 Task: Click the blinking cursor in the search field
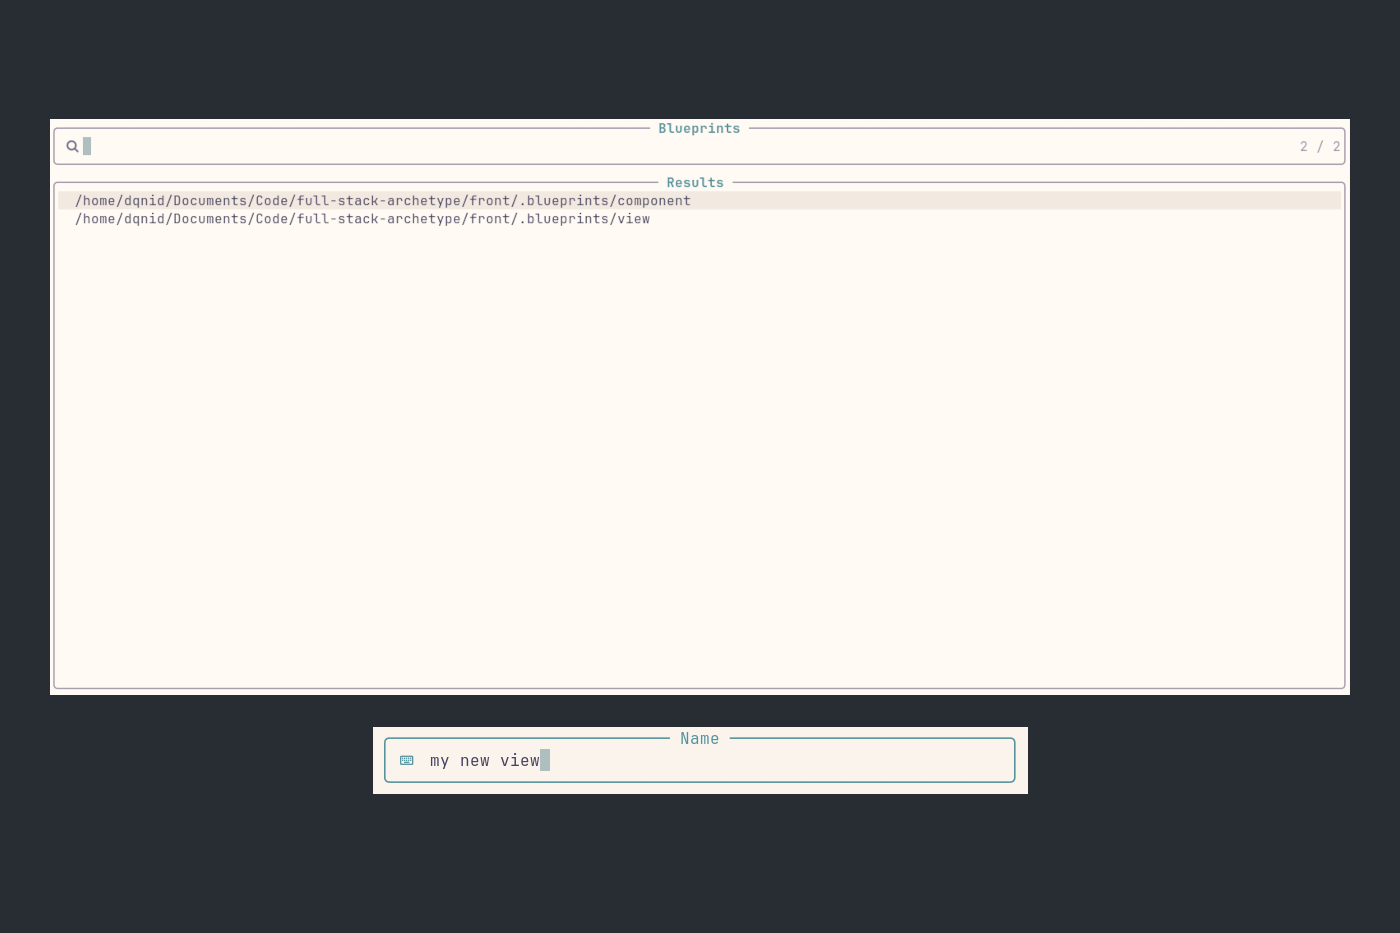pos(88,146)
